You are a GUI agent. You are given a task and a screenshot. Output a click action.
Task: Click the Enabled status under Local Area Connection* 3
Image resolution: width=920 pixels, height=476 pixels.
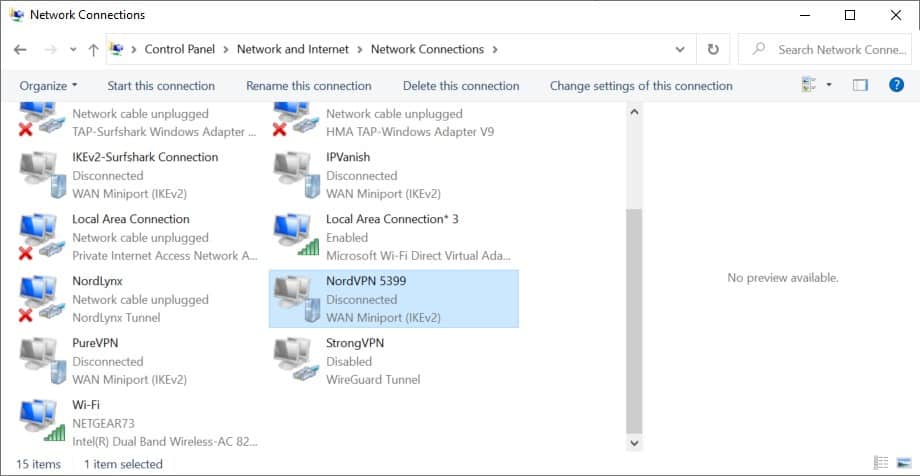(x=347, y=238)
